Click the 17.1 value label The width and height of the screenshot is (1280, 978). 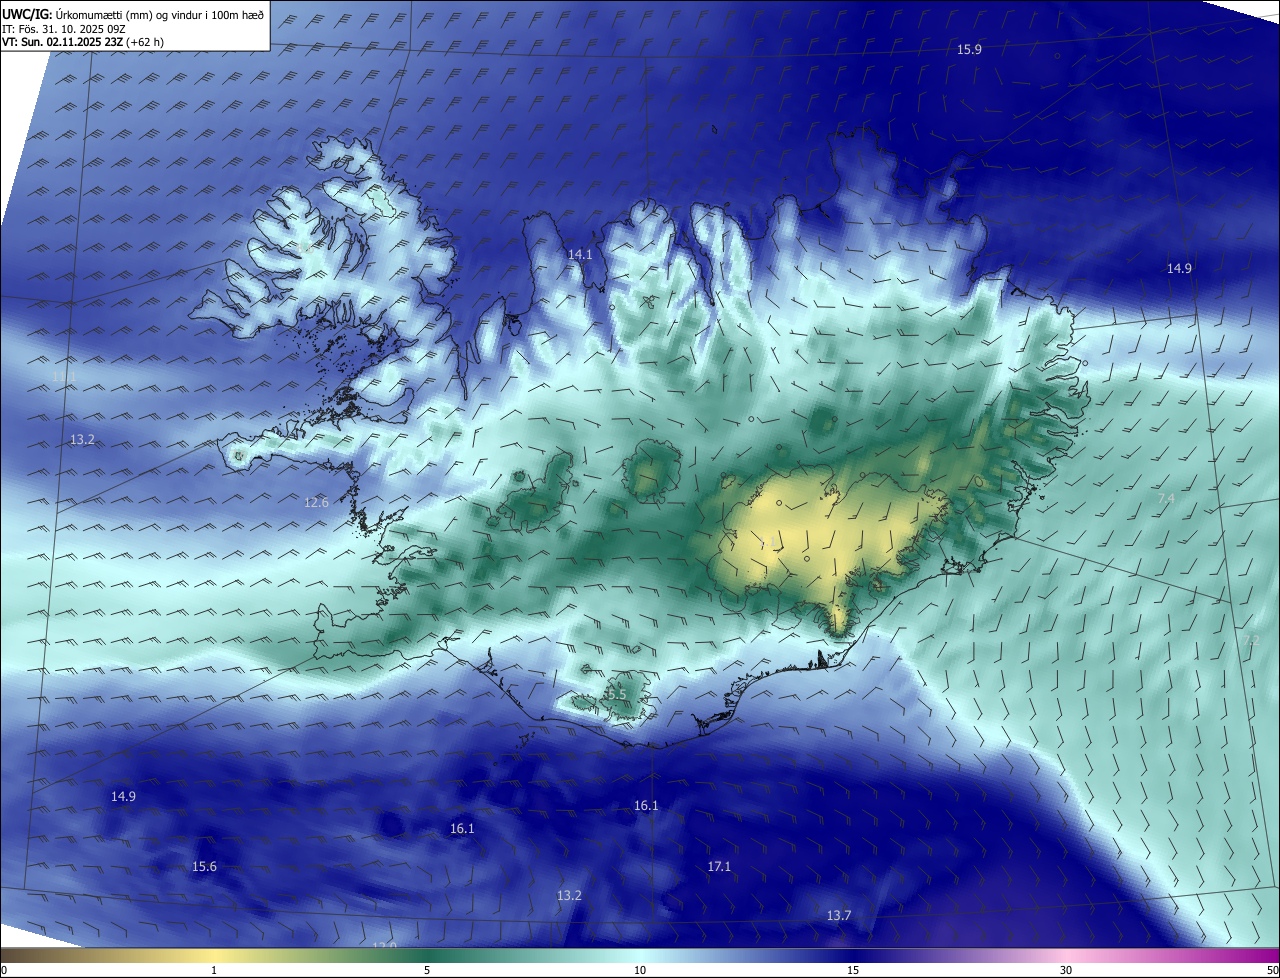pos(719,866)
